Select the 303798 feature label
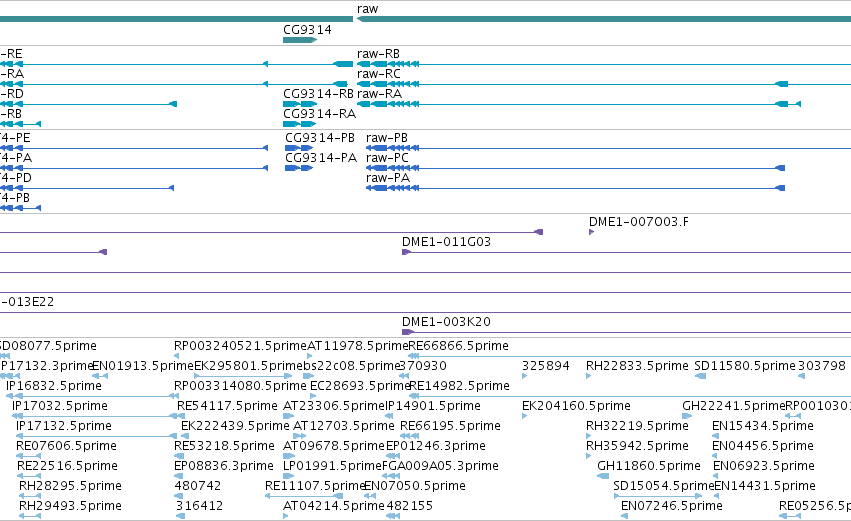This screenshot has height=521, width=851. [822, 366]
